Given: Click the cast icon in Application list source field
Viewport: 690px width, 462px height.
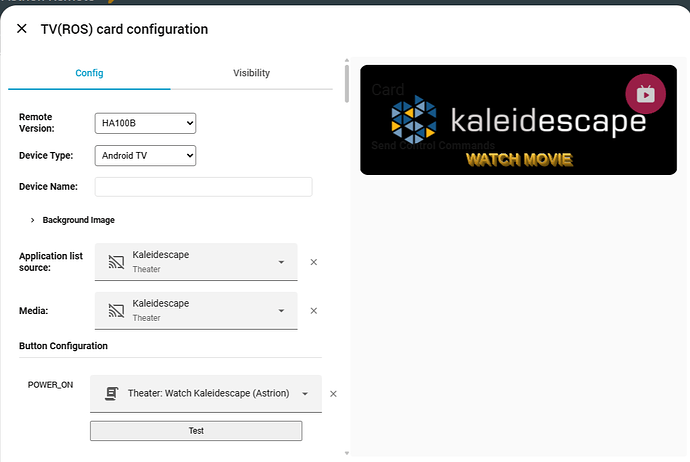Looking at the screenshot, I should pyautogui.click(x=116, y=262).
